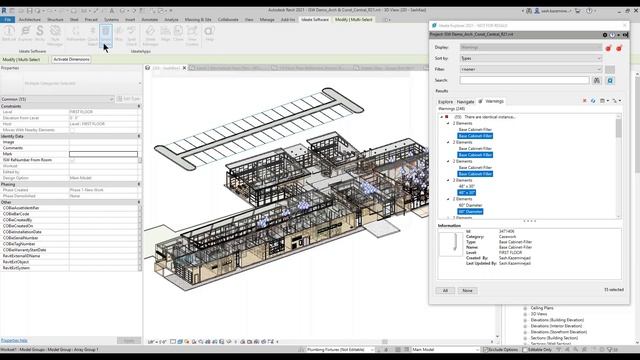Open the Properties help link
The image size is (640, 360).
point(14,340)
